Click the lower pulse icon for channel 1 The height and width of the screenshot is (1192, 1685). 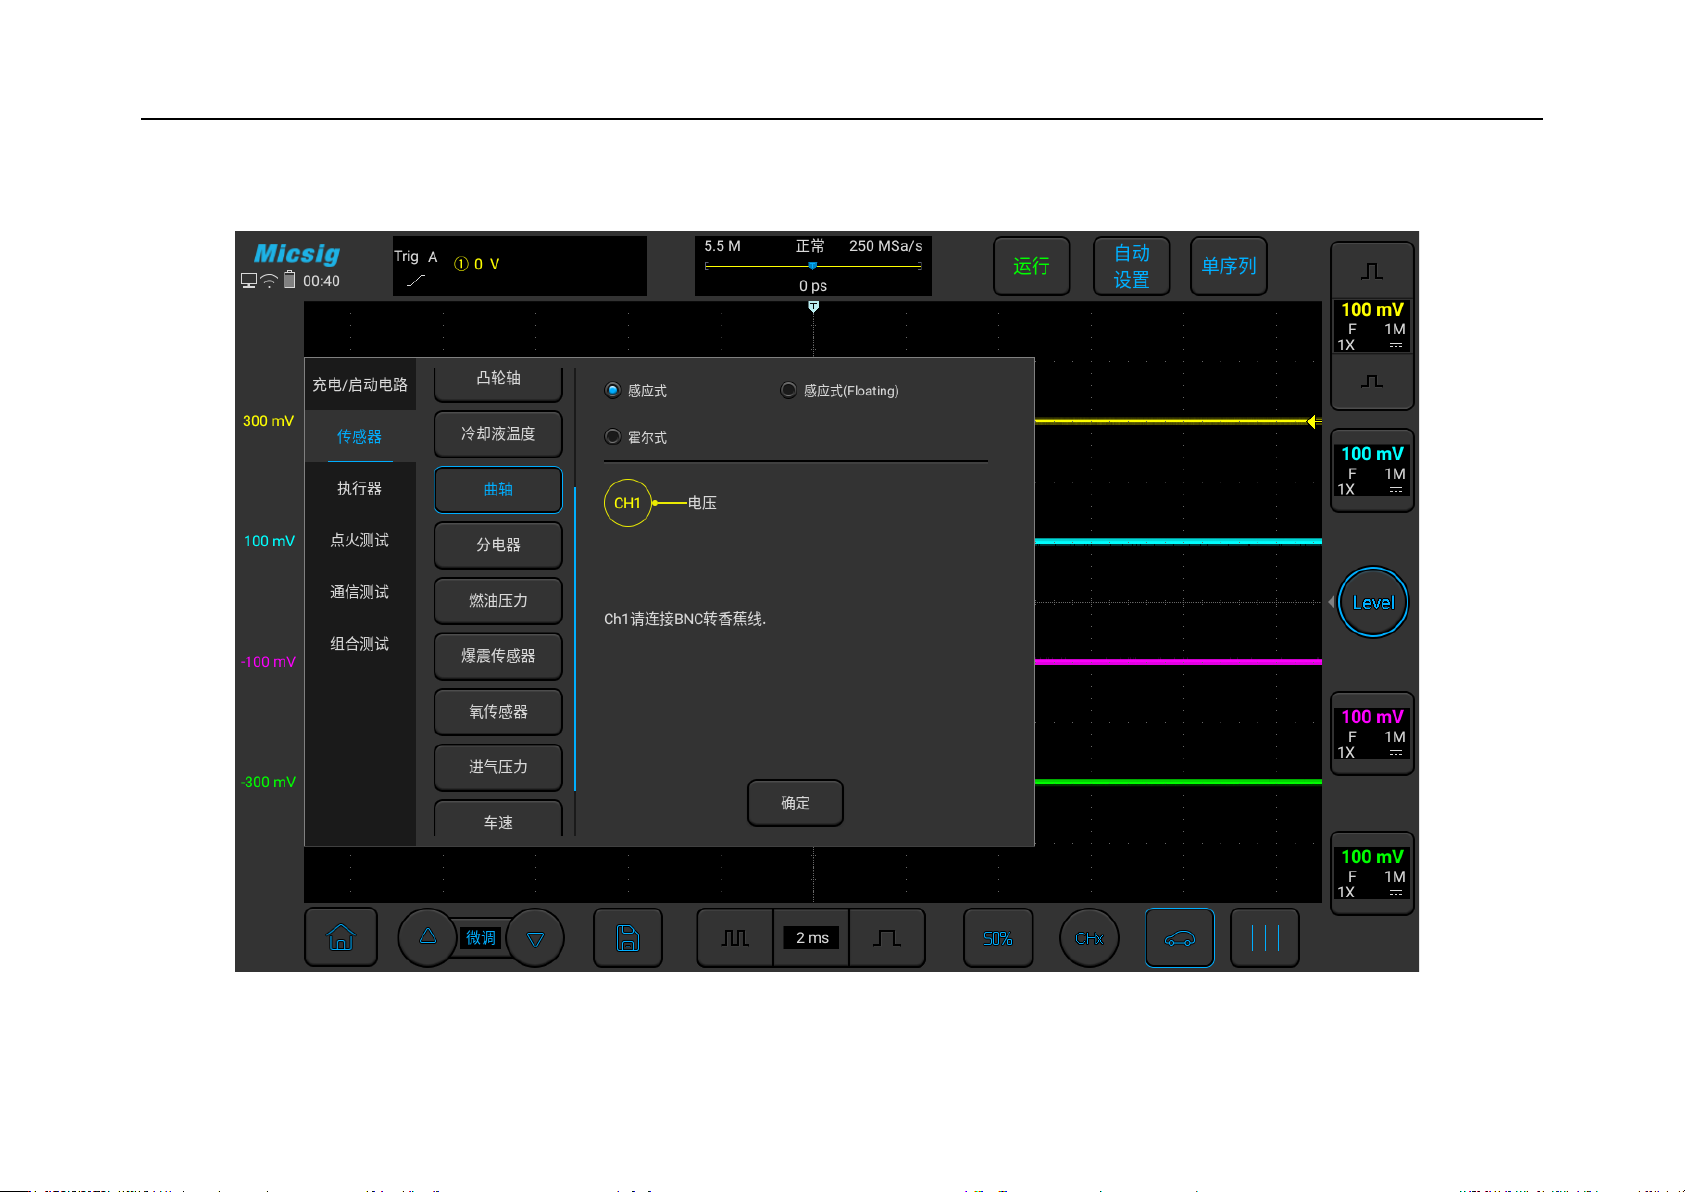(1372, 382)
